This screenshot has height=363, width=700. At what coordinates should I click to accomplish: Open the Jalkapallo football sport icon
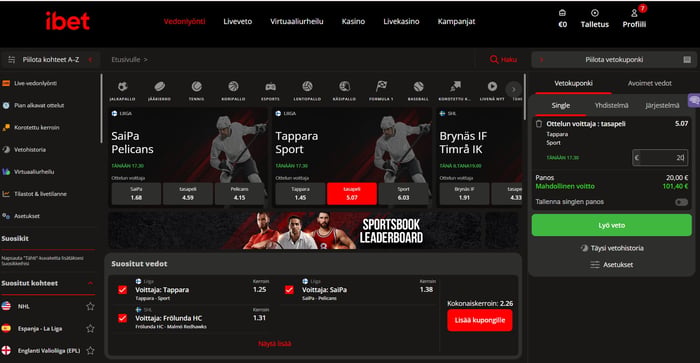(x=122, y=87)
